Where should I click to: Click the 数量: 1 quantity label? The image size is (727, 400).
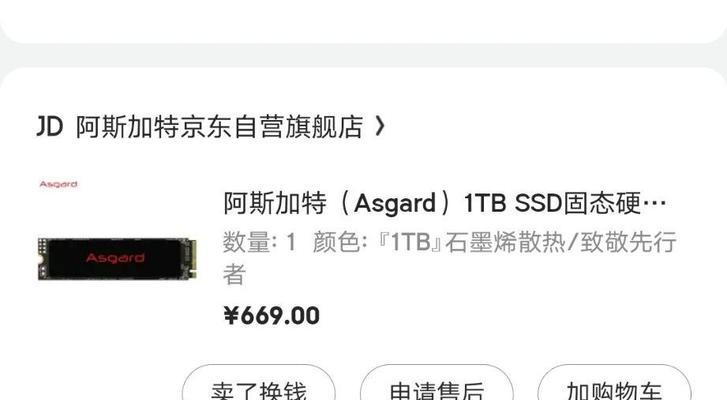click(x=260, y=242)
